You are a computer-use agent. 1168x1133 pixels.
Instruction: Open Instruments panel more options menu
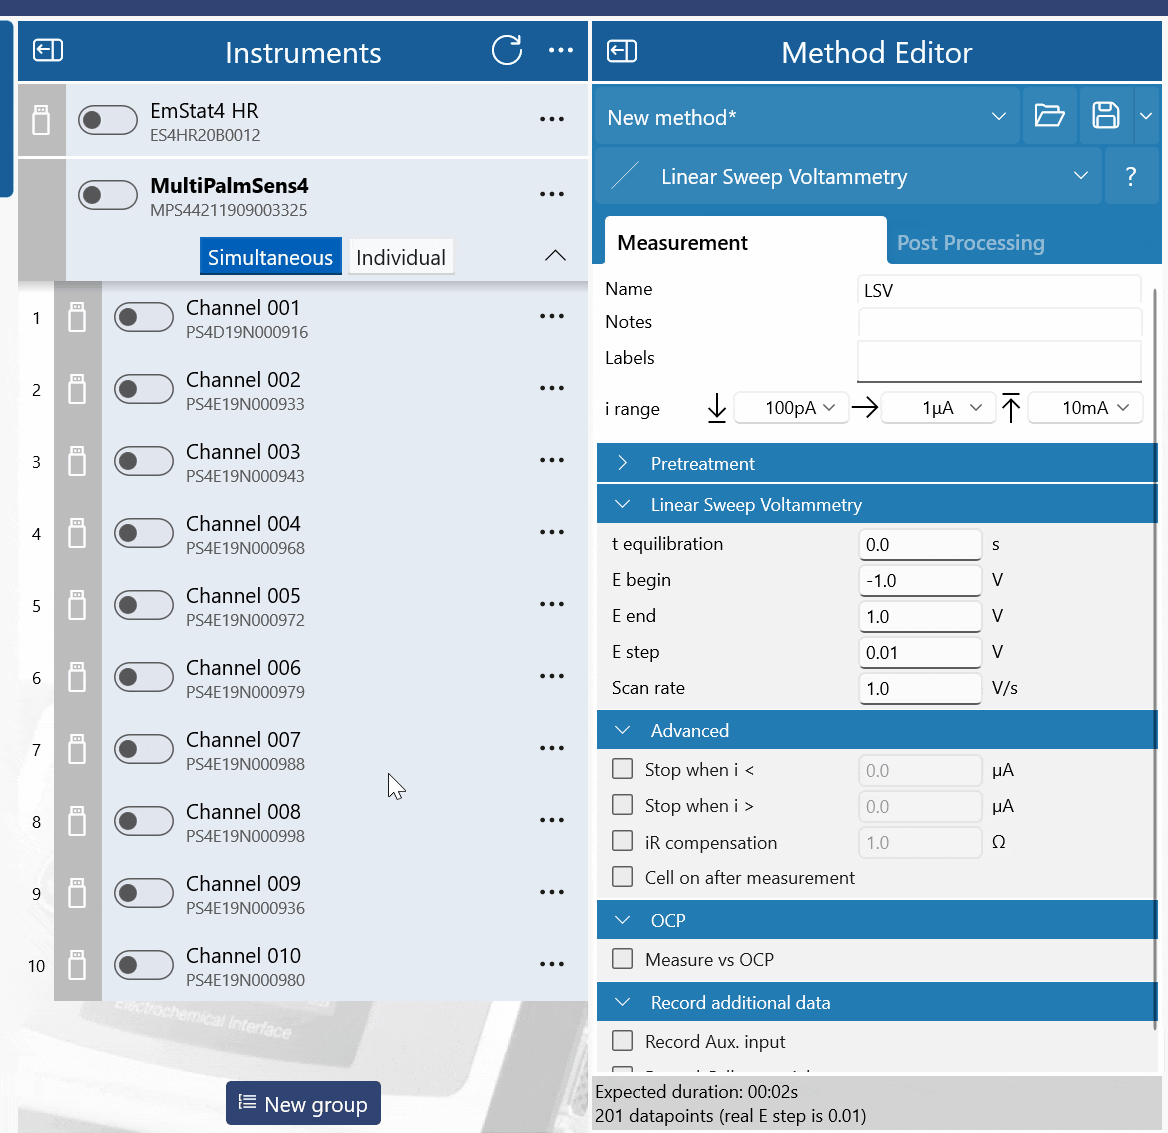pos(560,51)
